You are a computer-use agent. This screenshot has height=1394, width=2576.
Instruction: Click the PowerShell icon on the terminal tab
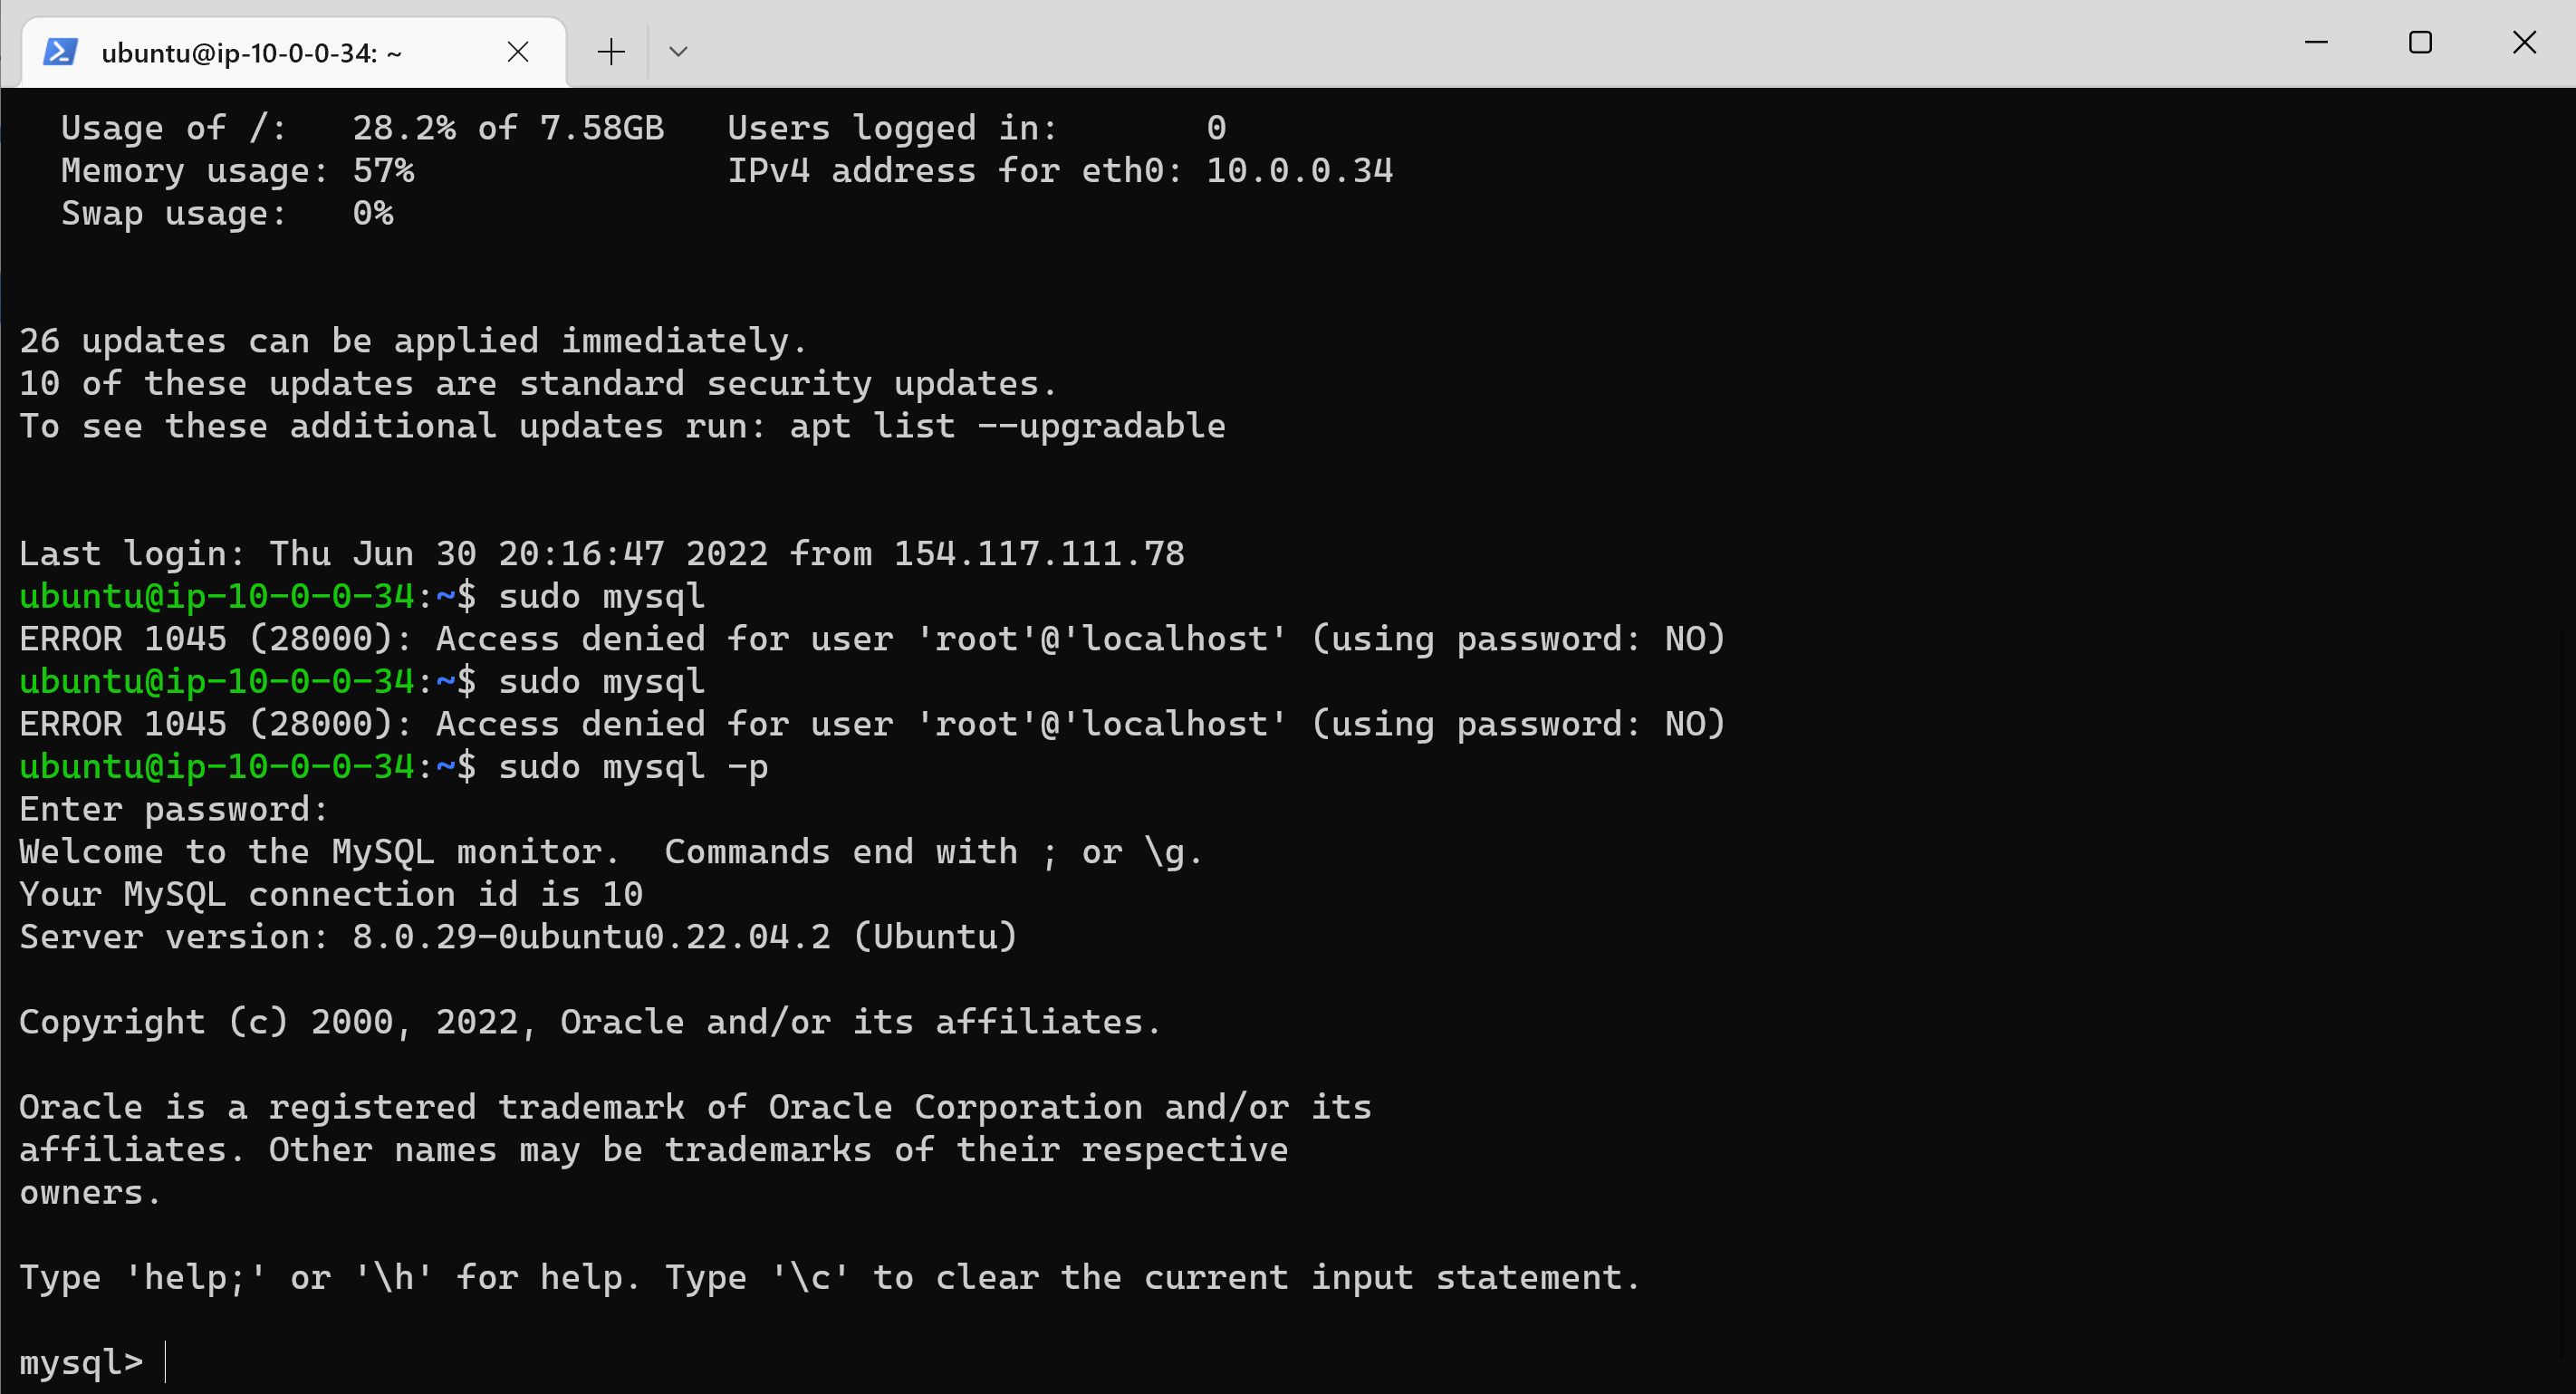tap(60, 51)
